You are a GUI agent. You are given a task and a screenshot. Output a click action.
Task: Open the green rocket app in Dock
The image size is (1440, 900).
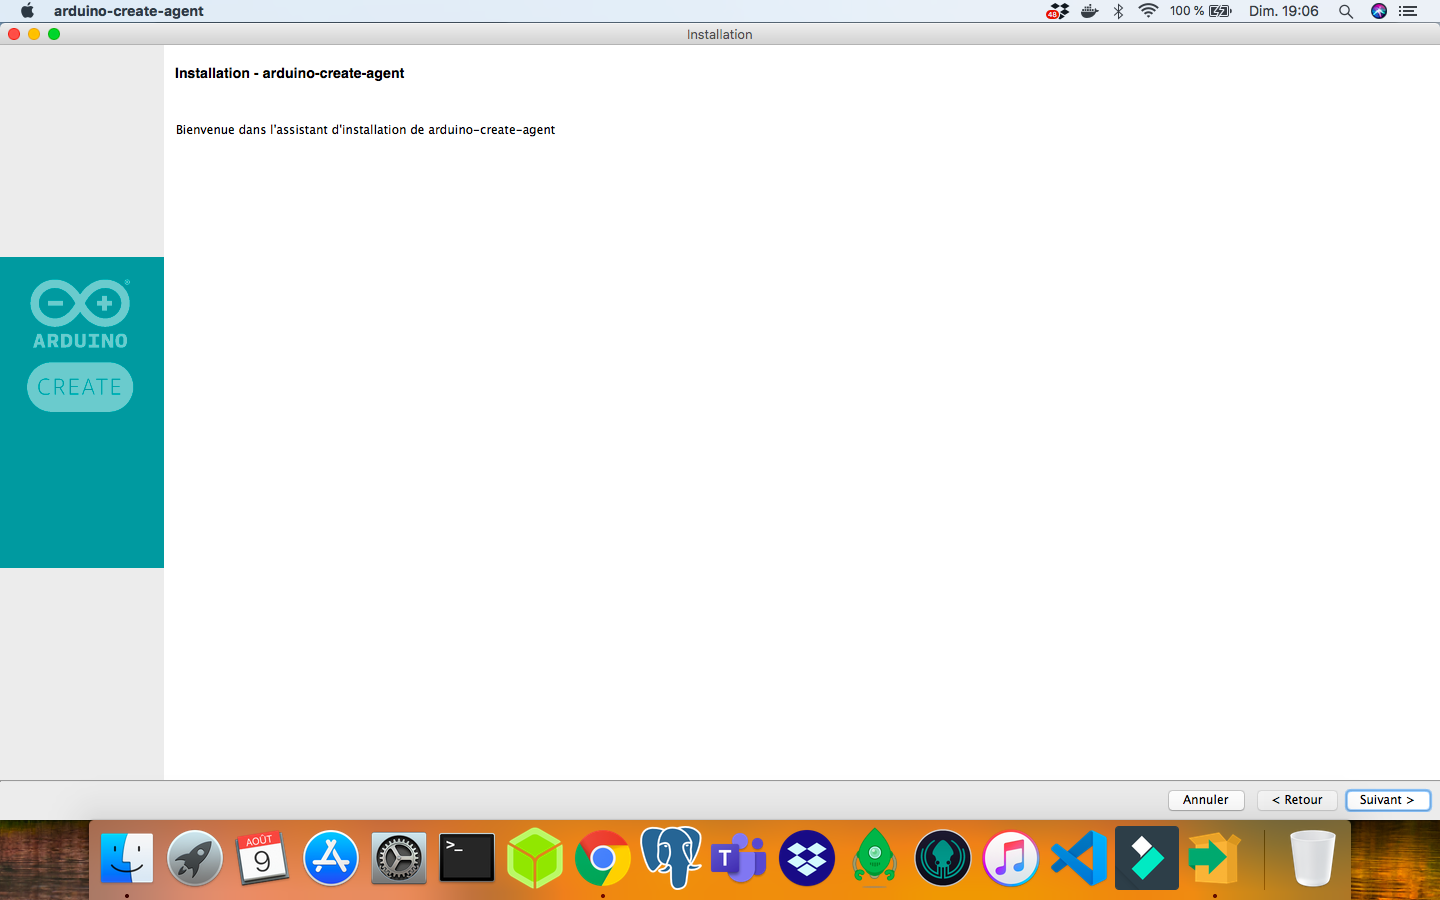[875, 858]
